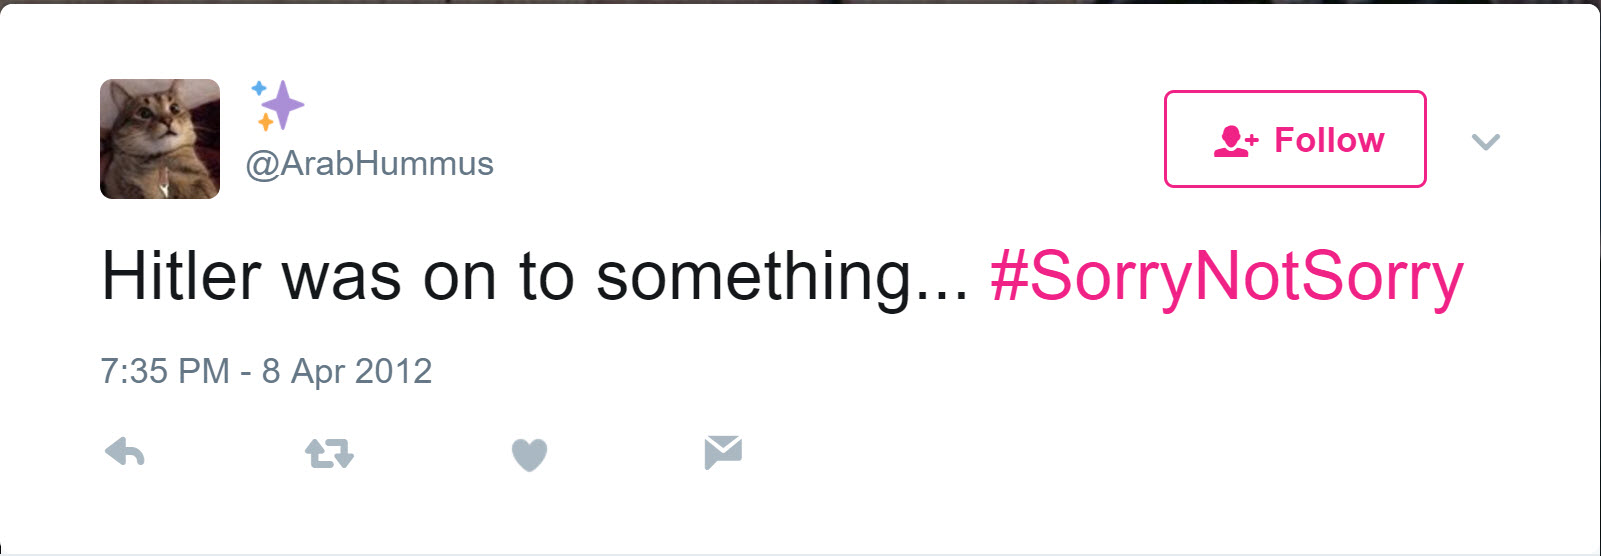Open the cat profile avatar
The image size is (1601, 556).
(x=160, y=139)
